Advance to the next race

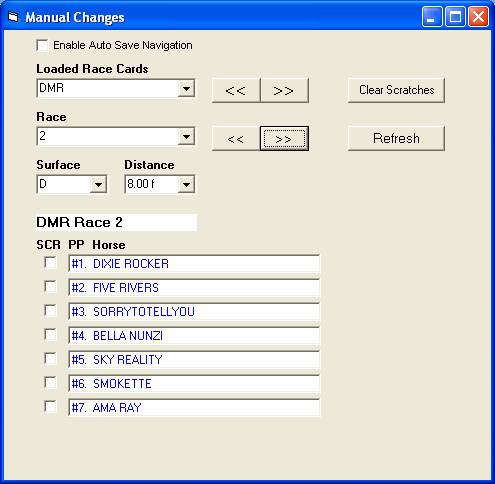click(x=284, y=138)
